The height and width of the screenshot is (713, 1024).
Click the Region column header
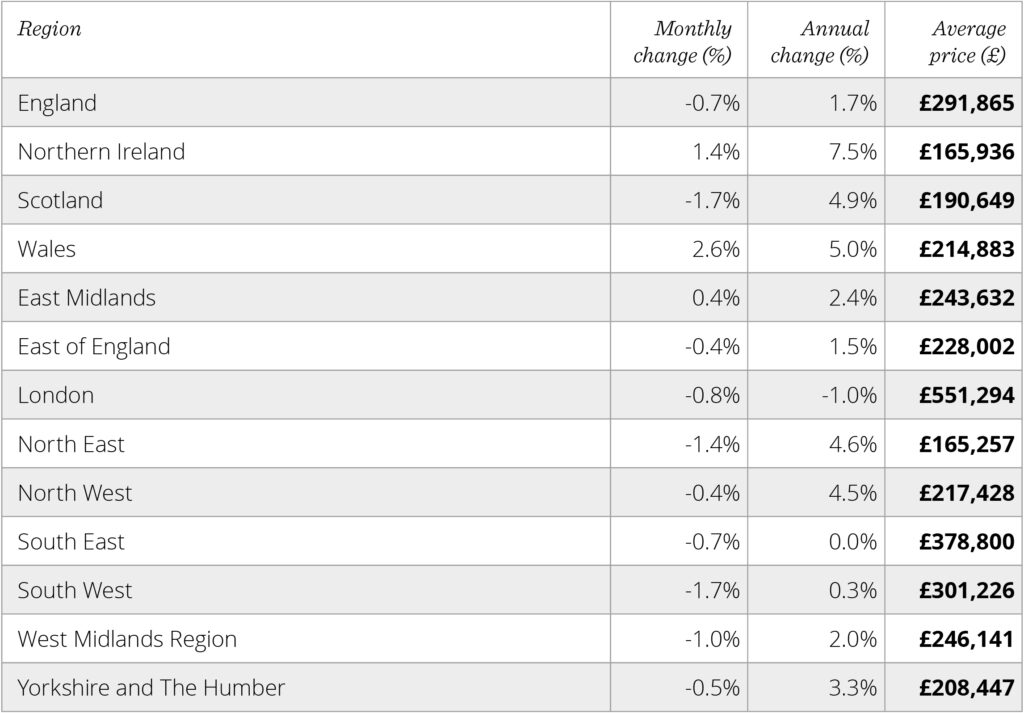click(50, 30)
